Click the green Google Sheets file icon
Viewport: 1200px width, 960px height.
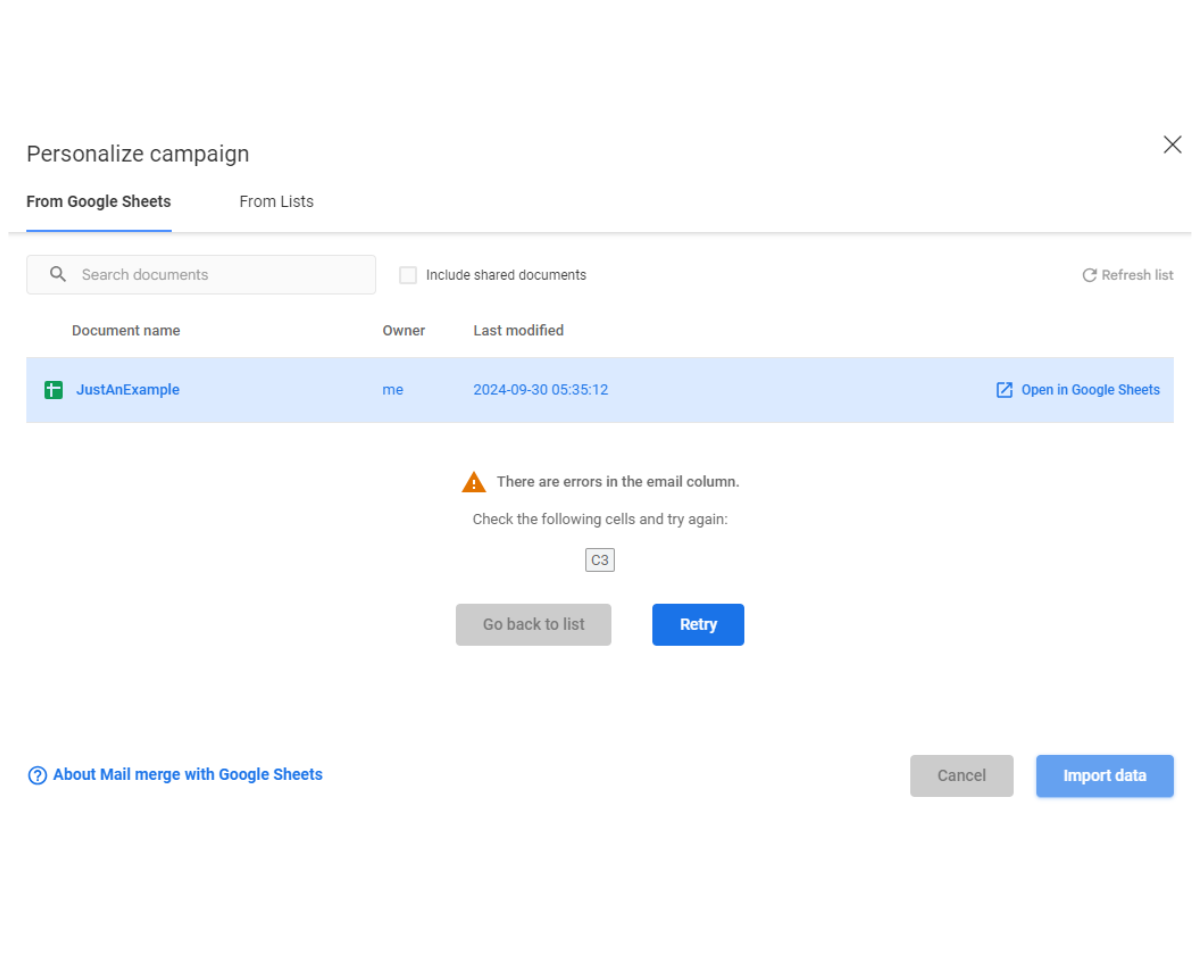click(x=54, y=390)
